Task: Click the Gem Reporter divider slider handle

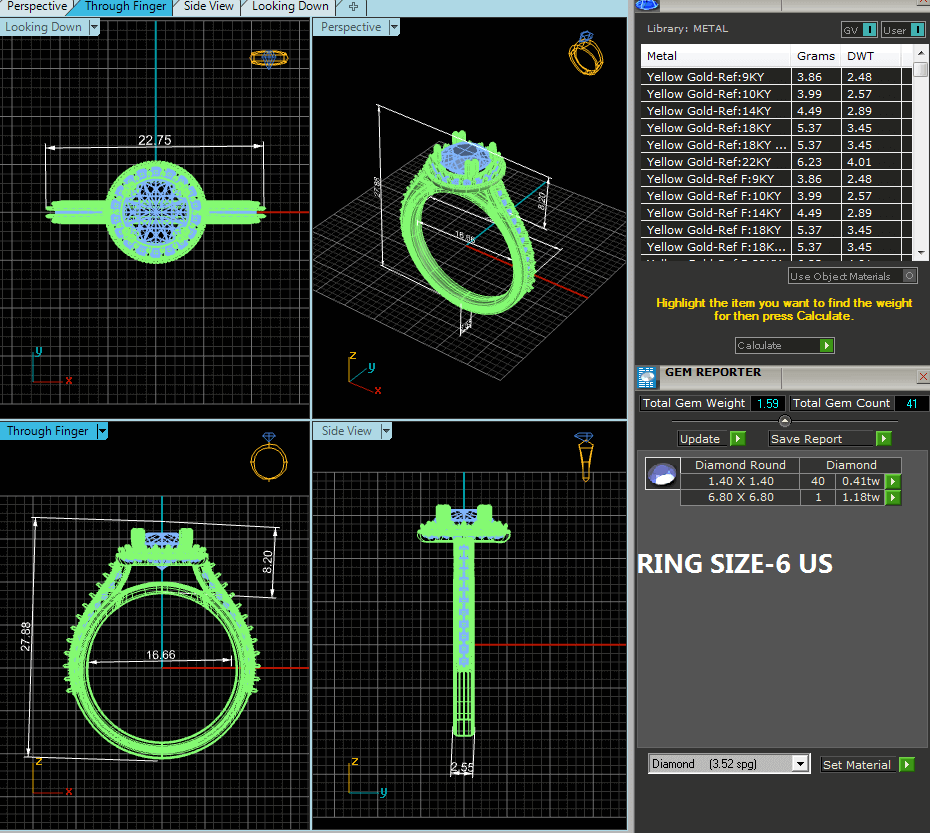Action: (x=784, y=421)
